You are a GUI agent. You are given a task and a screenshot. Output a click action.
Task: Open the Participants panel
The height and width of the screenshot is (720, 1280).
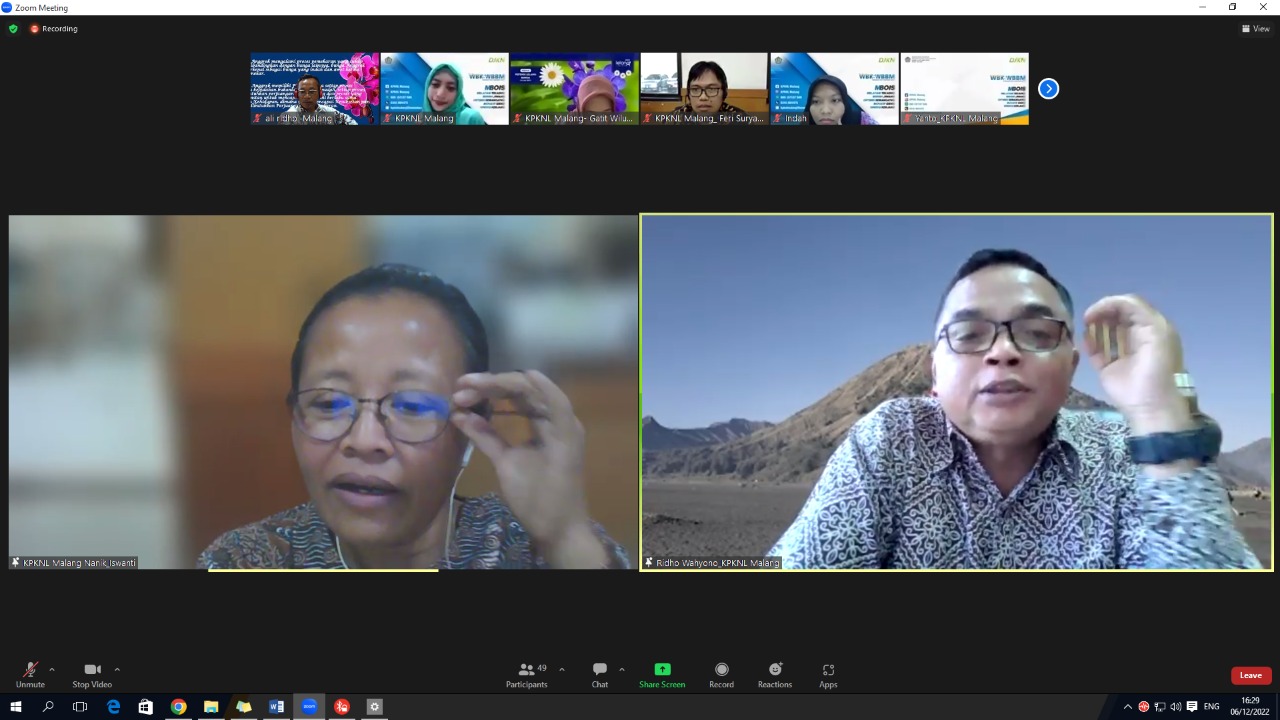527,674
